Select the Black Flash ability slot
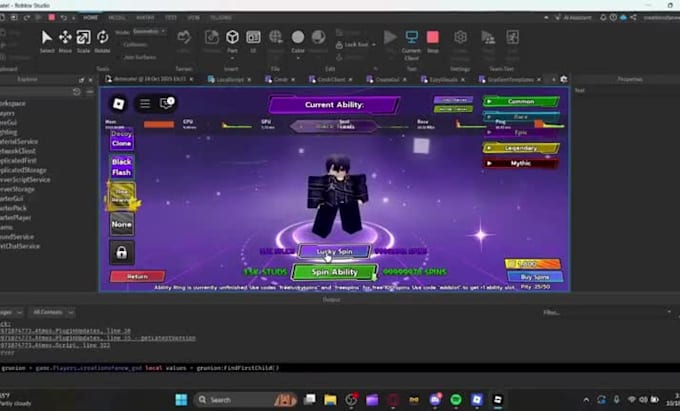 point(122,167)
